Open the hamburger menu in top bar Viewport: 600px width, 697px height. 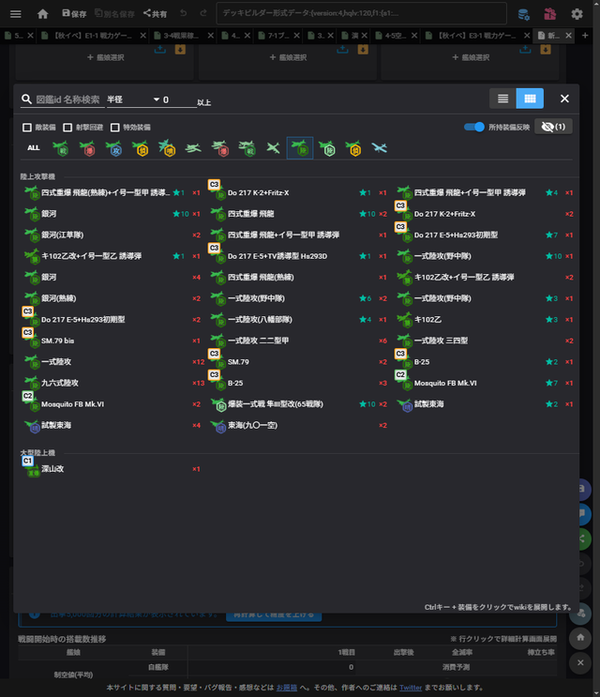15,14
